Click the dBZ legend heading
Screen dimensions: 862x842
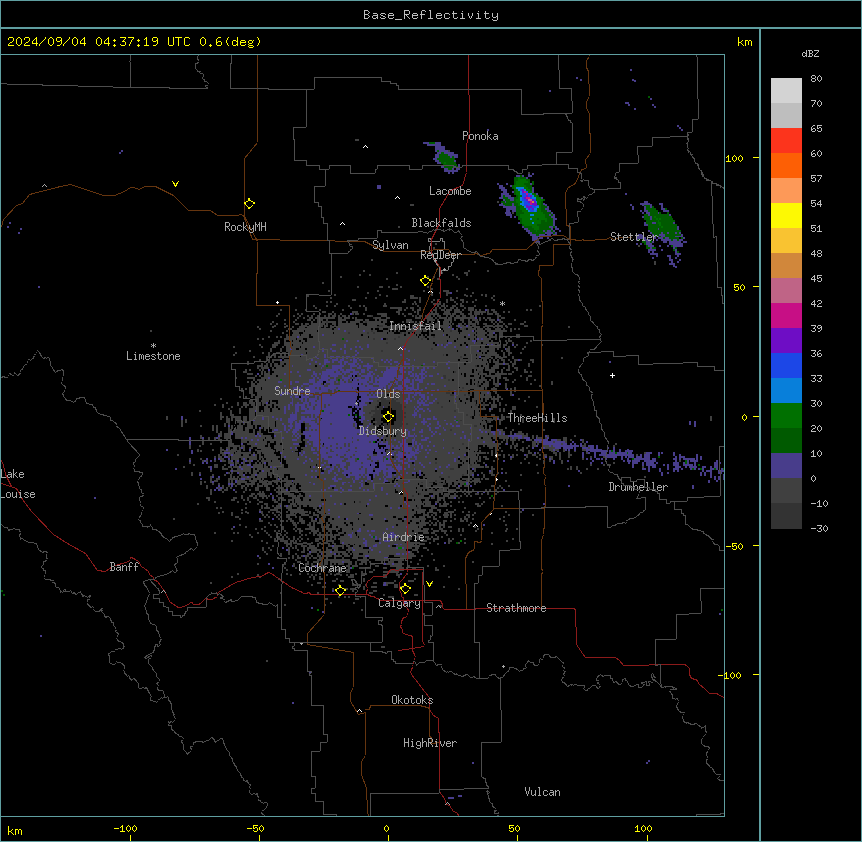pos(810,53)
